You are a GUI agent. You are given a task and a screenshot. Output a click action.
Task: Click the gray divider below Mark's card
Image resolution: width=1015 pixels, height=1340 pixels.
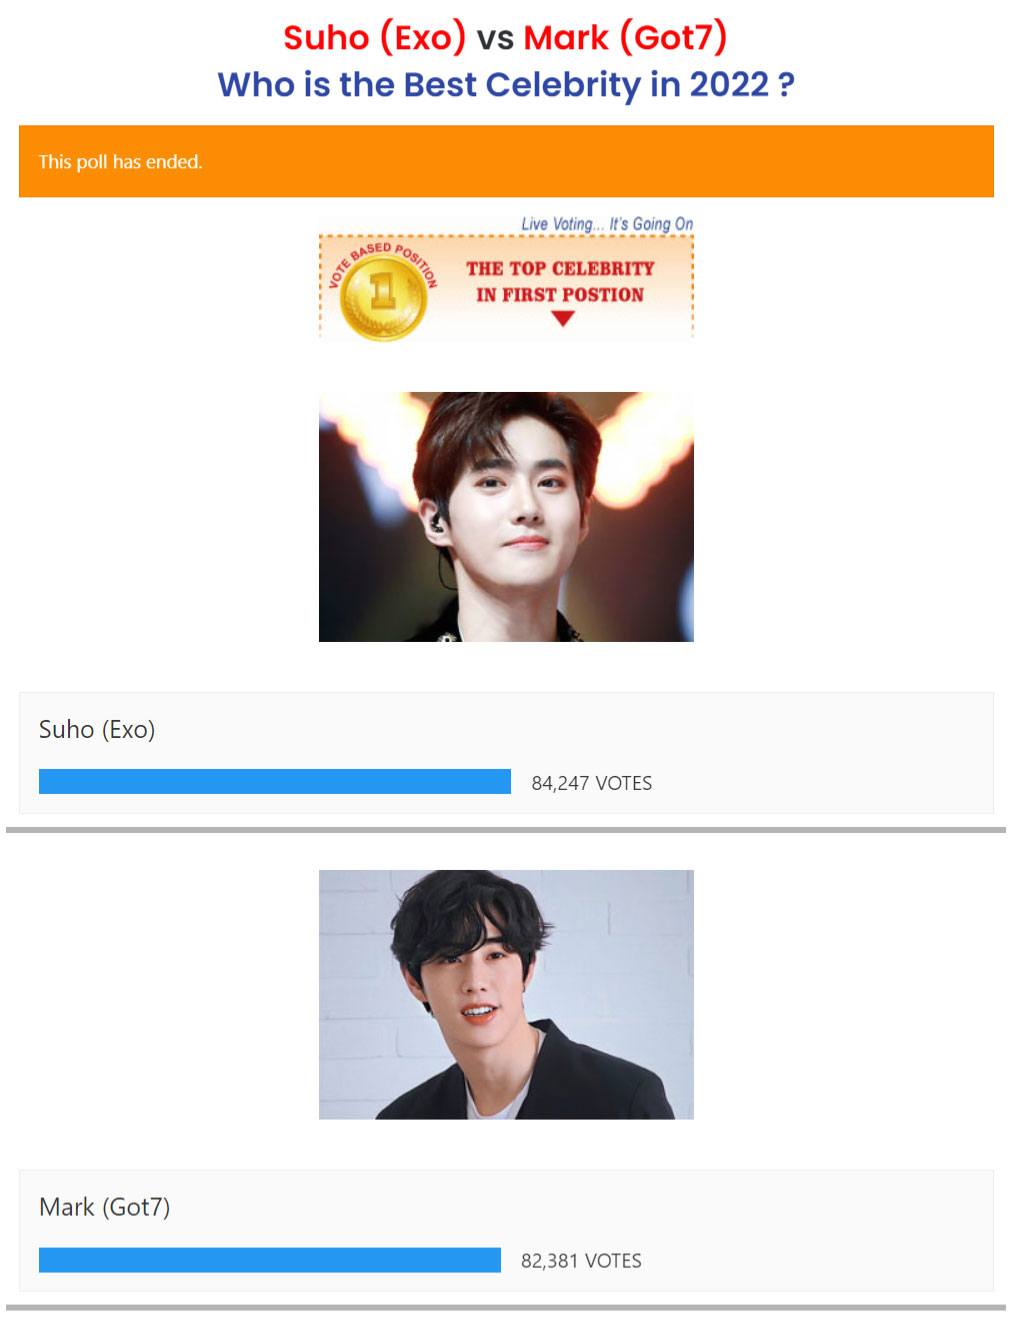click(506, 1308)
